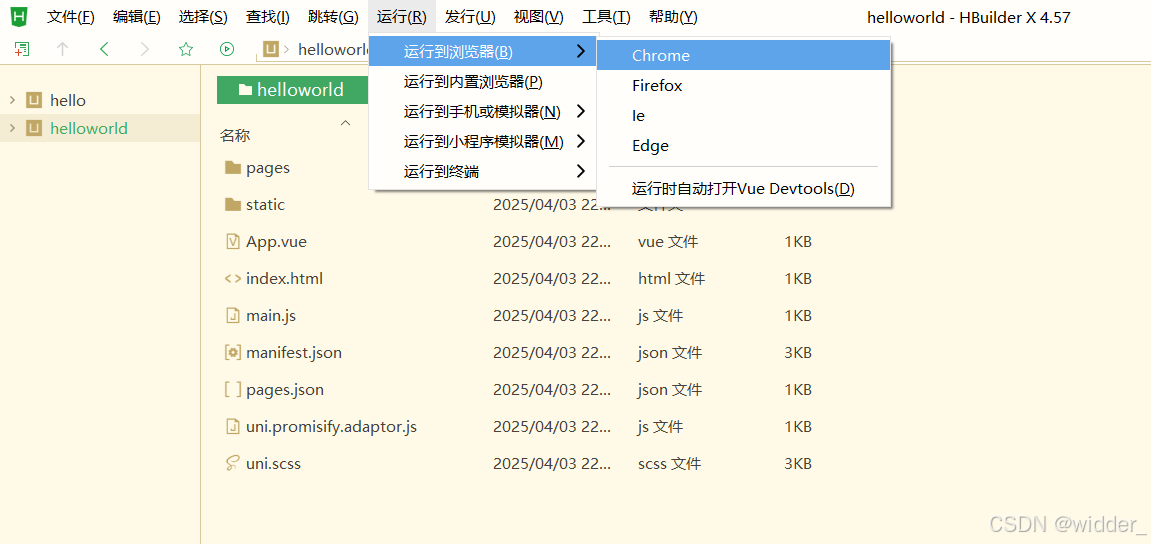Click the breadcrumb project icon
Image resolution: width=1151 pixels, height=544 pixels.
272,49
